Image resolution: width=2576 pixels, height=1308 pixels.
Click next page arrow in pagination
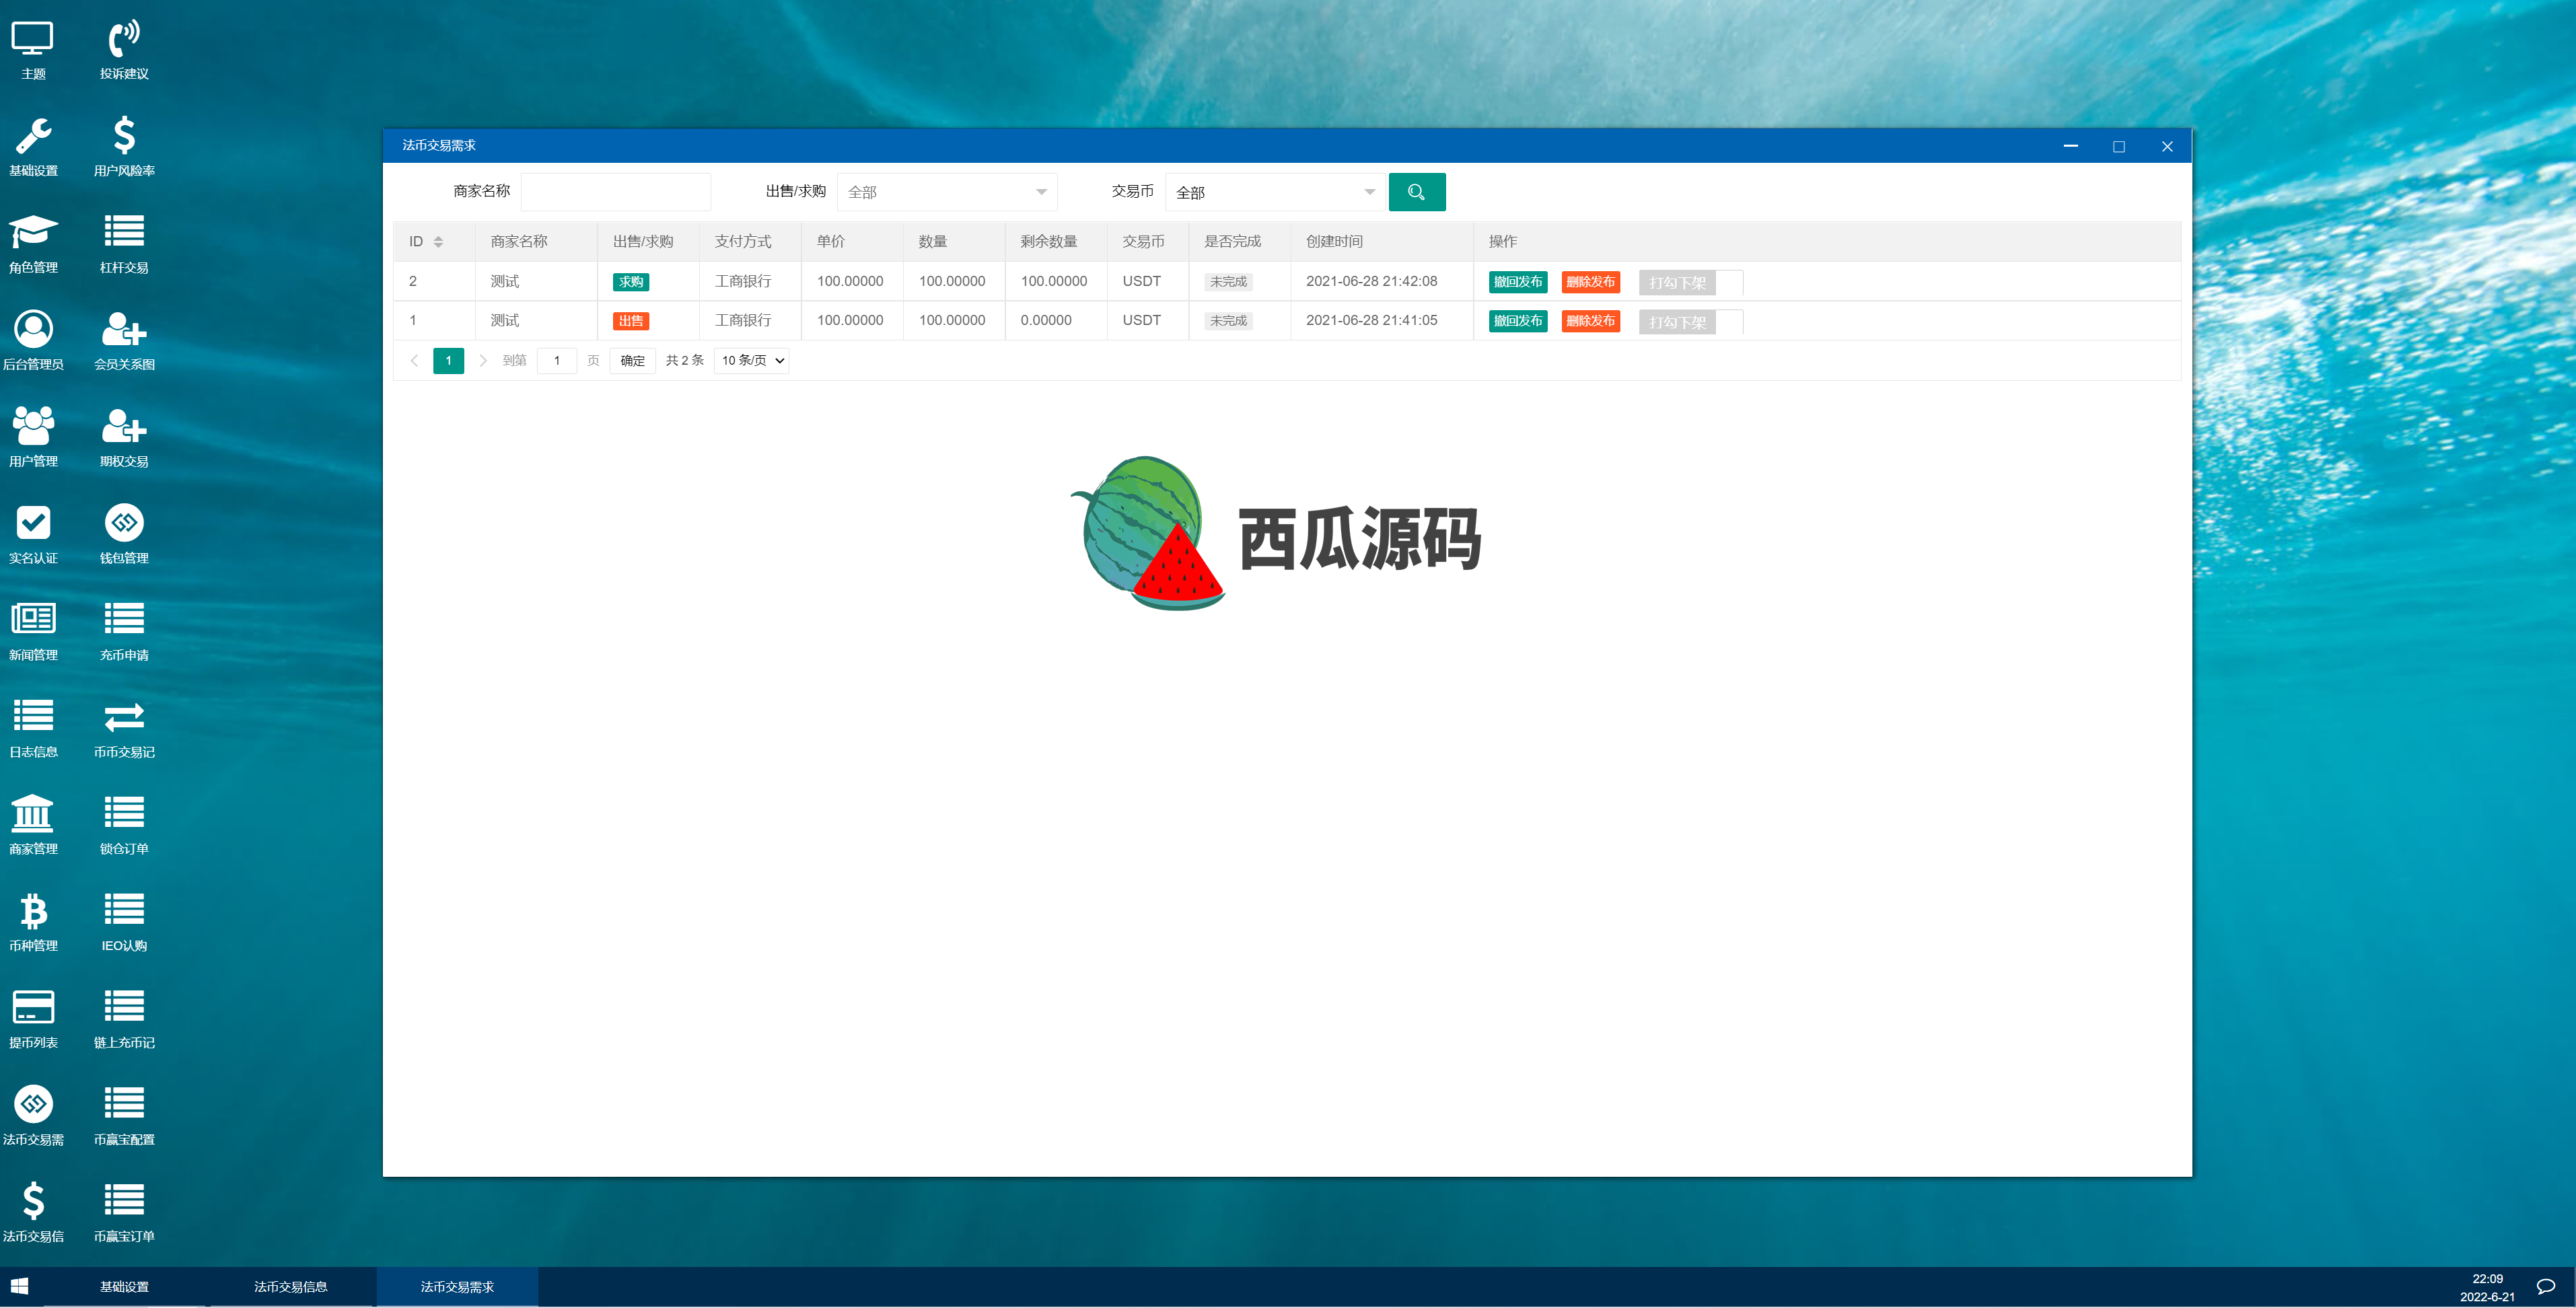click(x=483, y=361)
